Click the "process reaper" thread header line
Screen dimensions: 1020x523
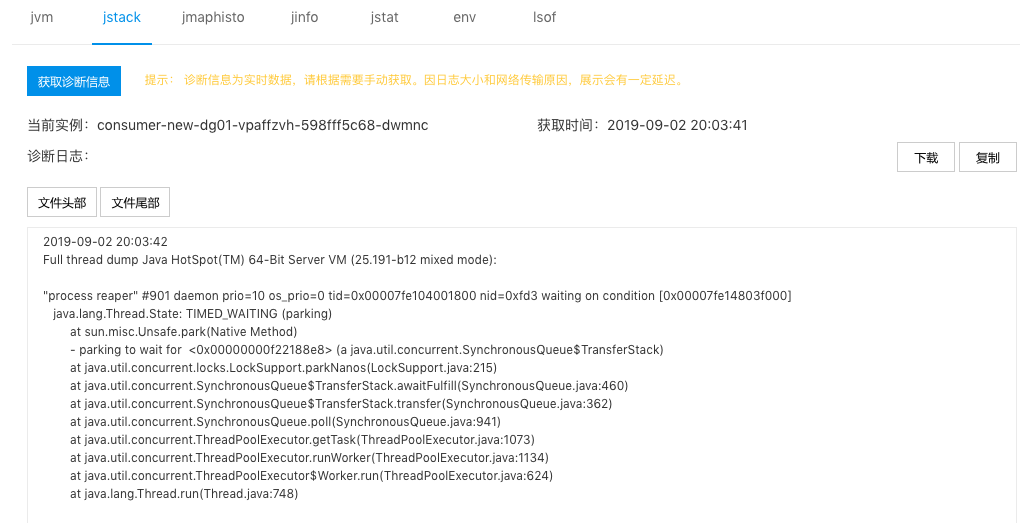417,296
